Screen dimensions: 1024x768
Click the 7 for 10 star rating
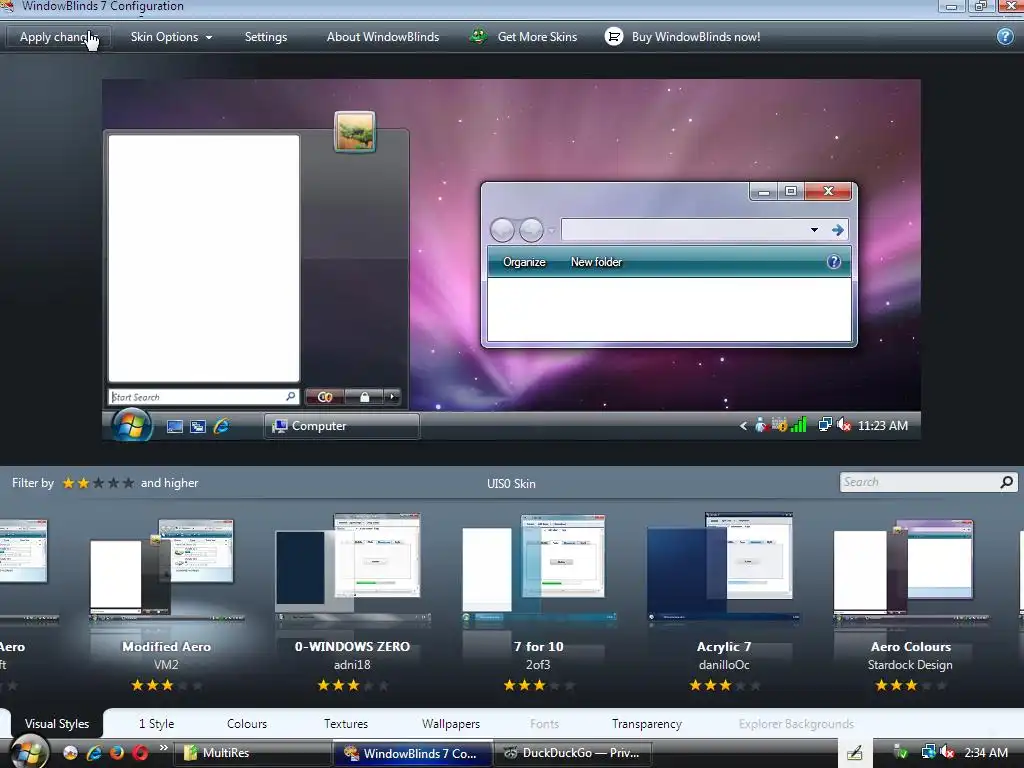539,686
